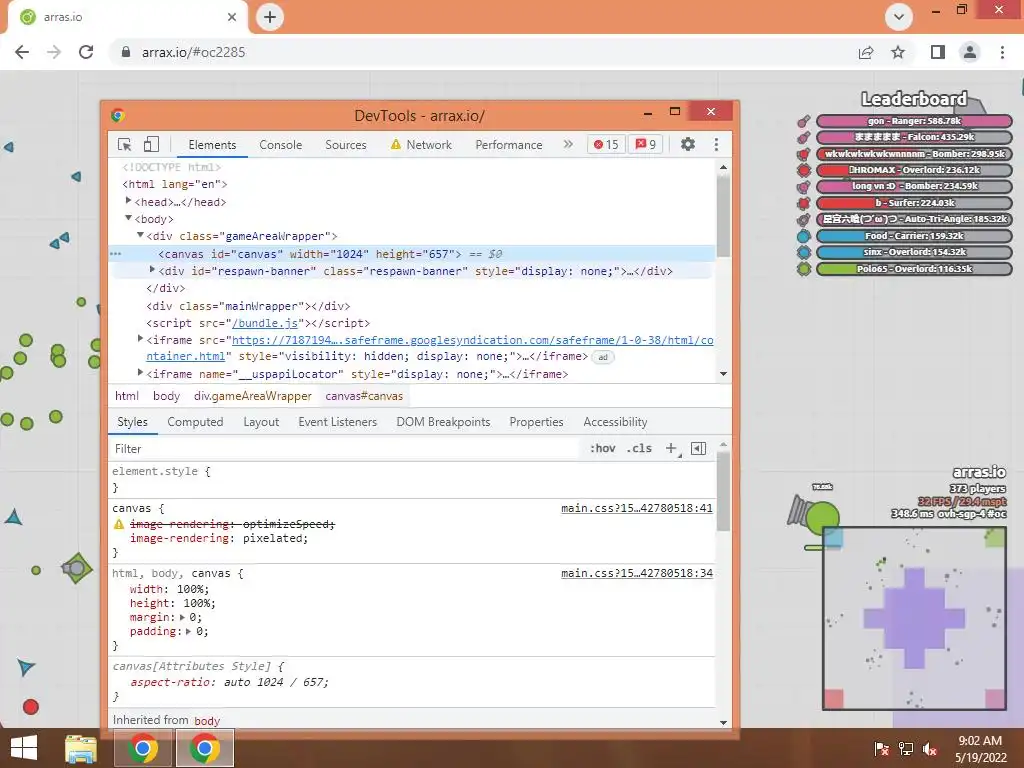Image resolution: width=1024 pixels, height=768 pixels.
Task: Click the ad badge on iframe node
Action: point(603,357)
